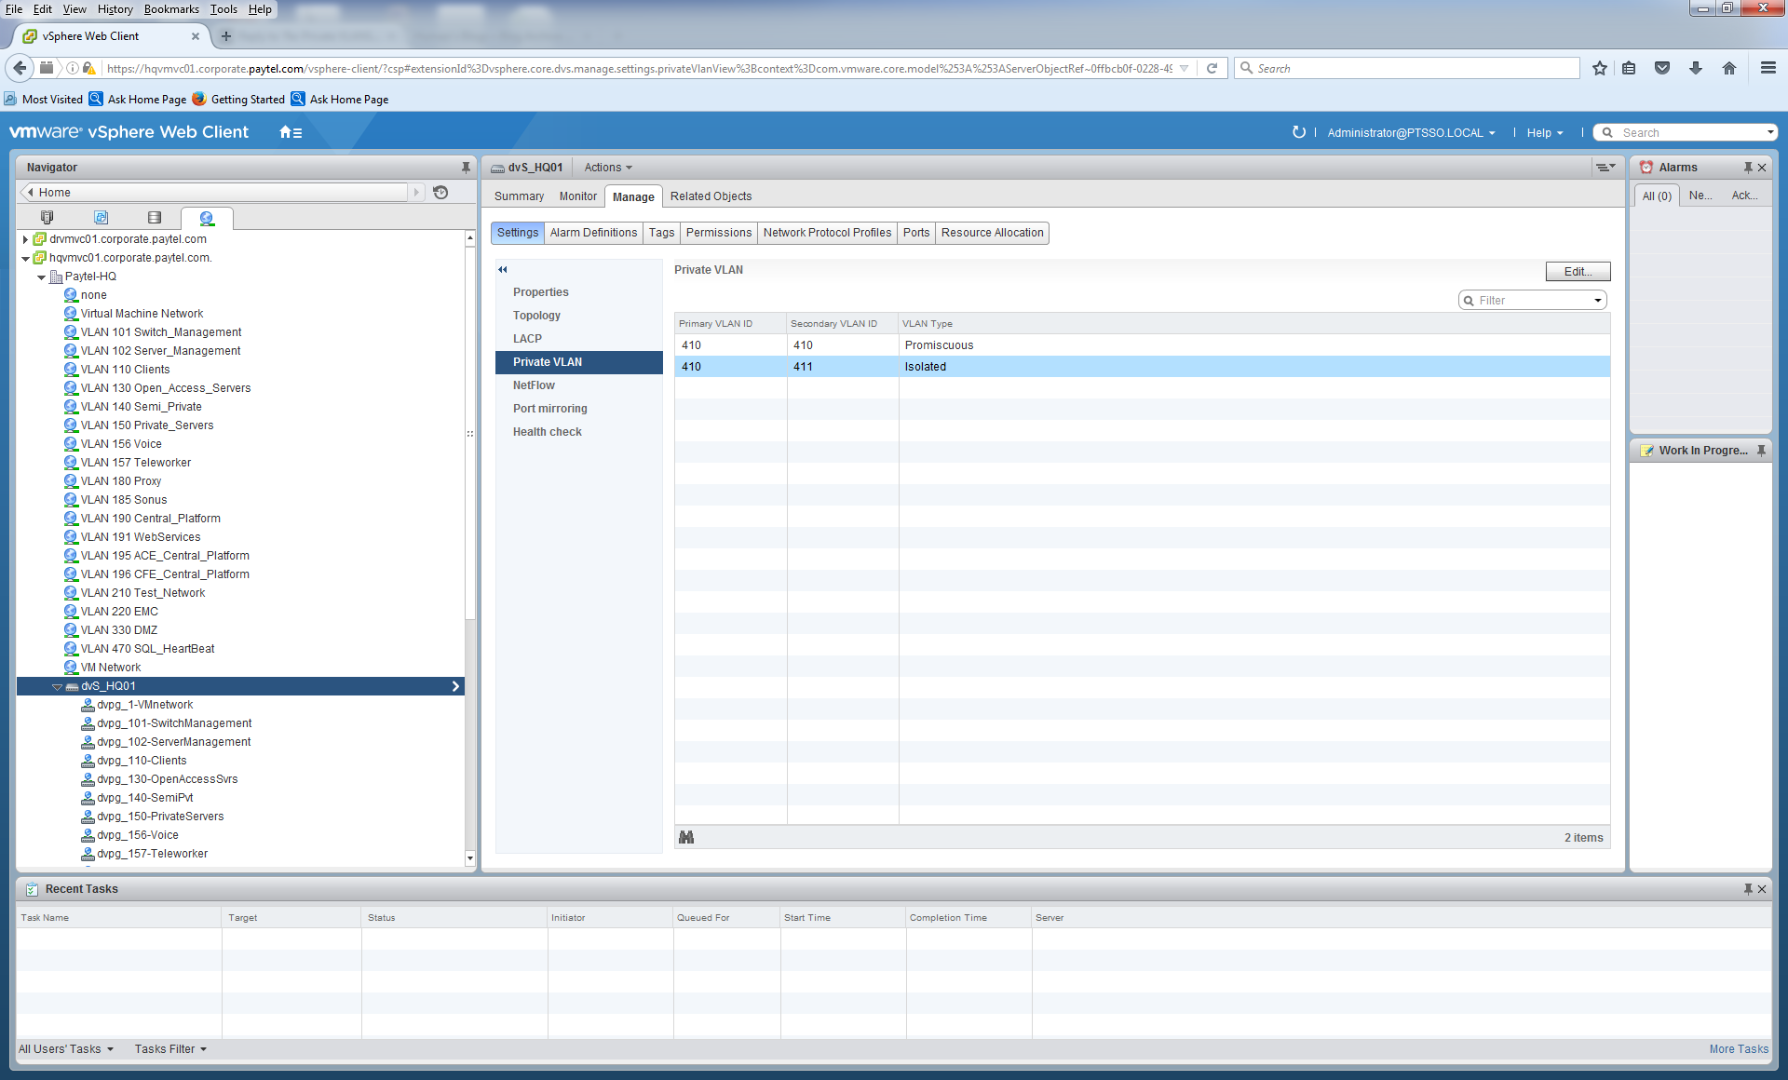Viewport: 1788px width, 1080px height.
Task: Click the Edit... button for Private VLAN
Action: (1578, 271)
